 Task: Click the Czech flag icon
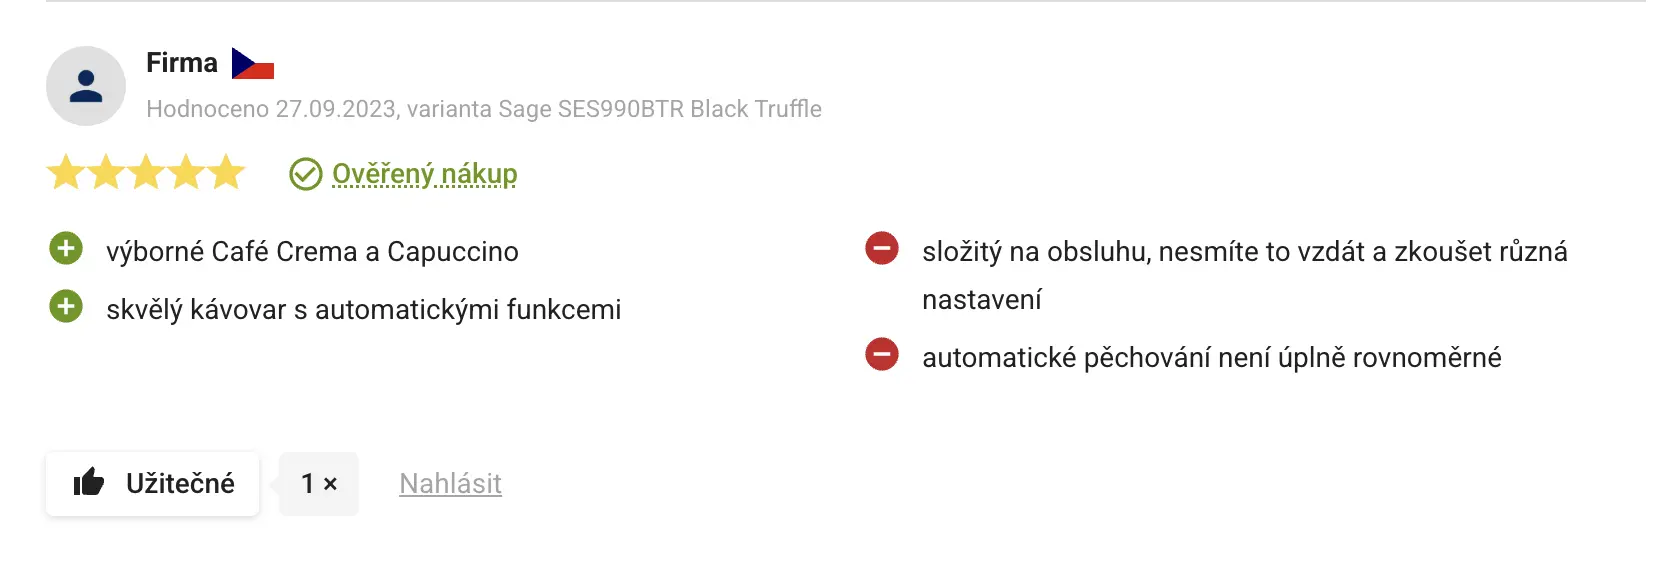[x=252, y=64]
